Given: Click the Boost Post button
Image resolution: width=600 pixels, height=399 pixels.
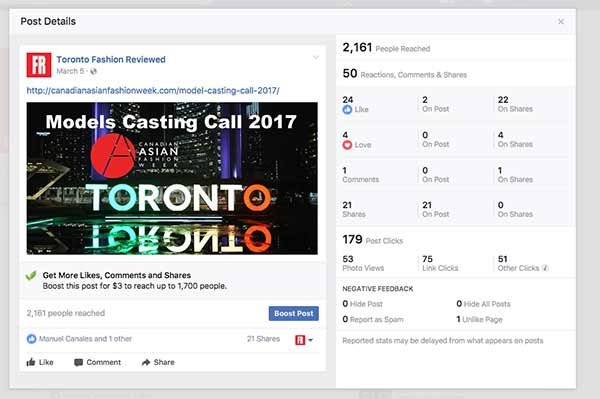Looking at the screenshot, I should (x=293, y=313).
